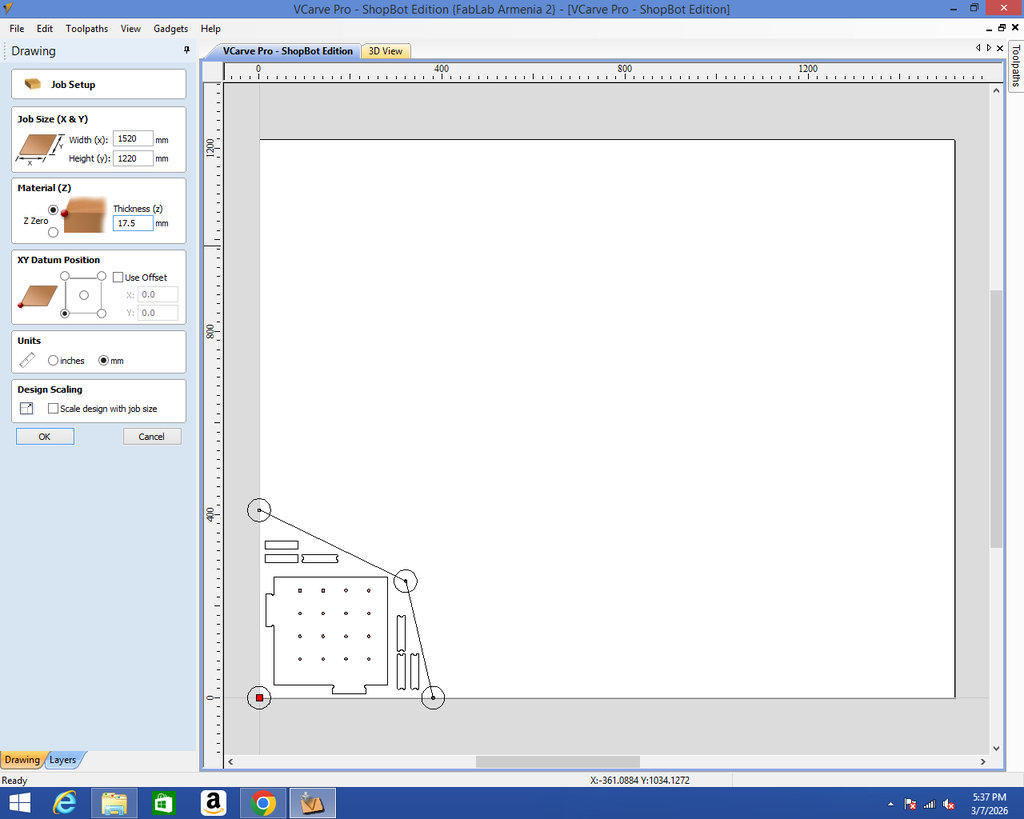
Task: Click scroll down arrow of vertical scrollbar
Action: point(996,748)
